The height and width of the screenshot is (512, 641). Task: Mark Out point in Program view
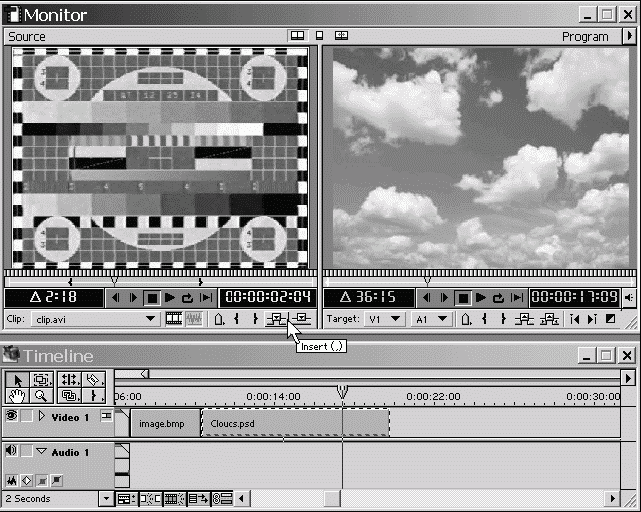tap(503, 319)
